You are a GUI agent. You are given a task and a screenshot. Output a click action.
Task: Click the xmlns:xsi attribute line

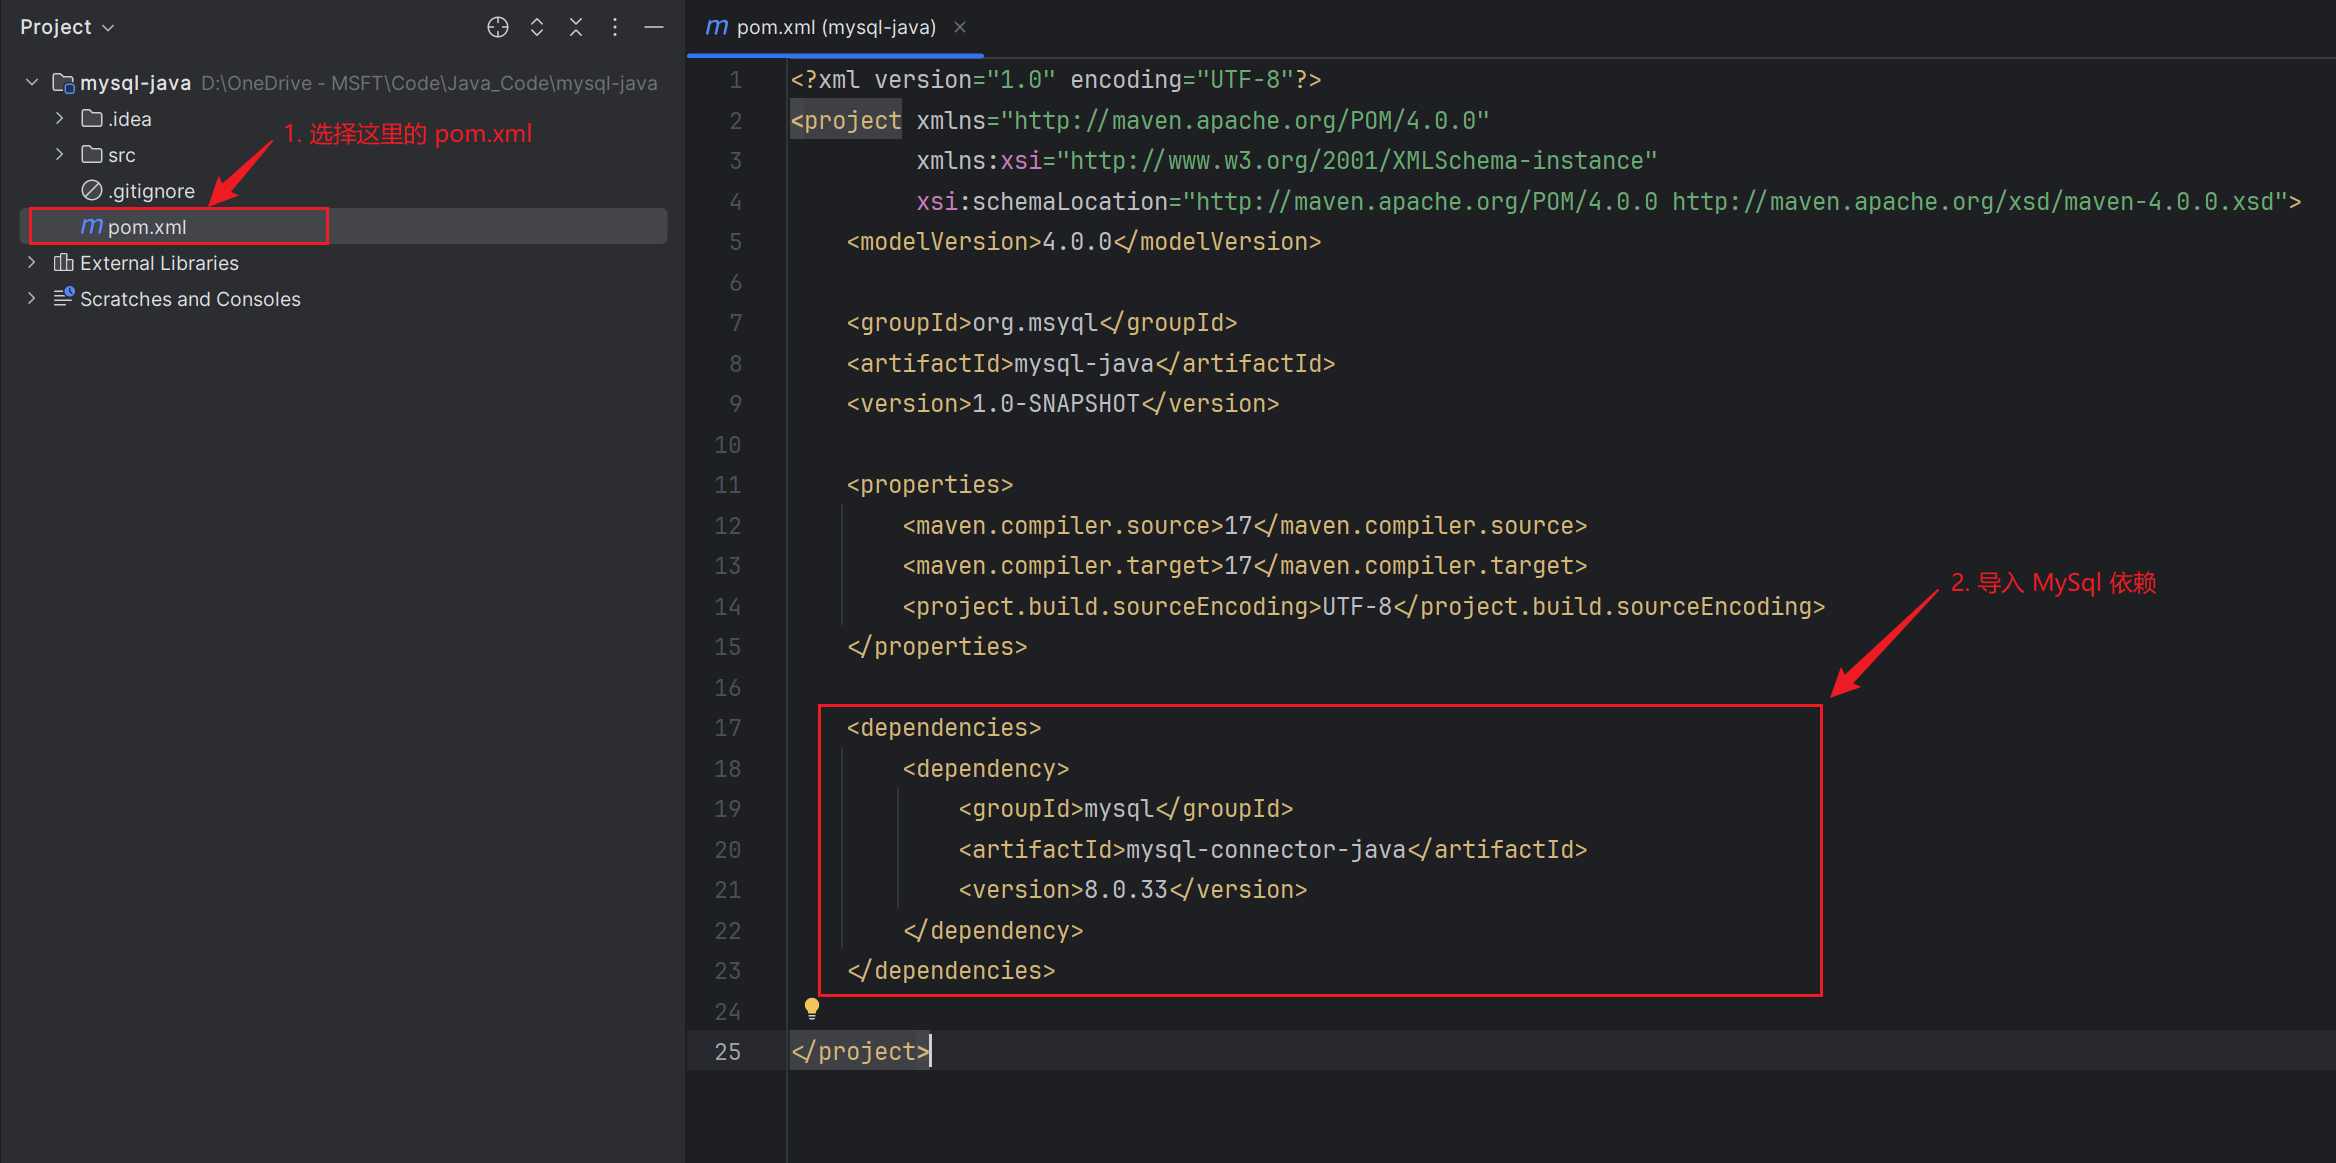pyautogui.click(x=1287, y=161)
